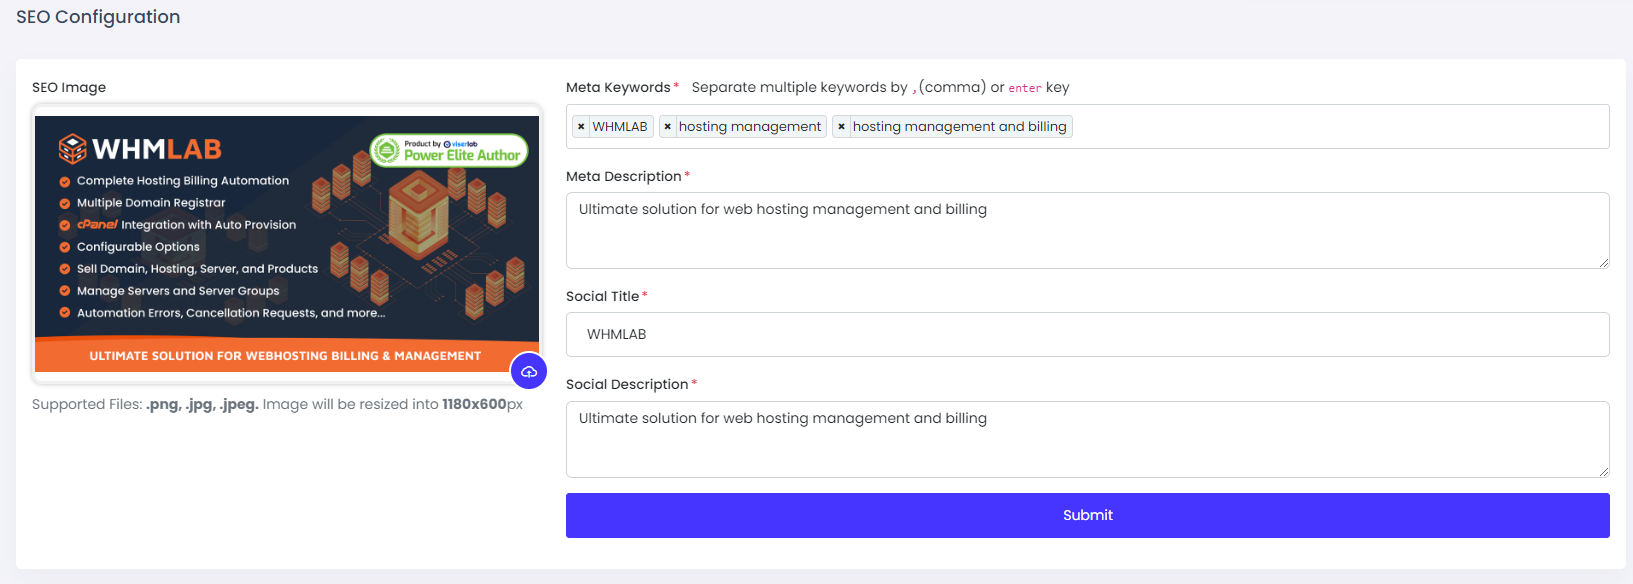This screenshot has width=1633, height=584.
Task: Select the WHMLAB keyword tag text
Action: pyautogui.click(x=620, y=127)
